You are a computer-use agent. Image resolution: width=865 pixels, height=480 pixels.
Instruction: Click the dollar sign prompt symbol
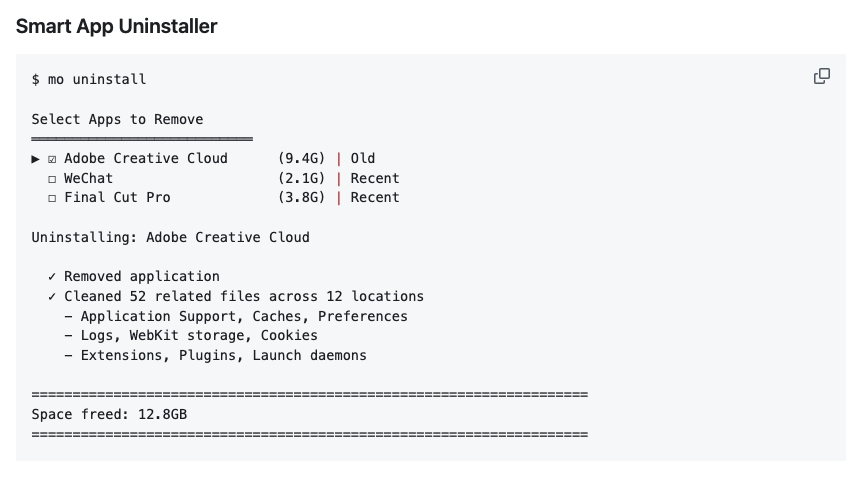click(36, 79)
